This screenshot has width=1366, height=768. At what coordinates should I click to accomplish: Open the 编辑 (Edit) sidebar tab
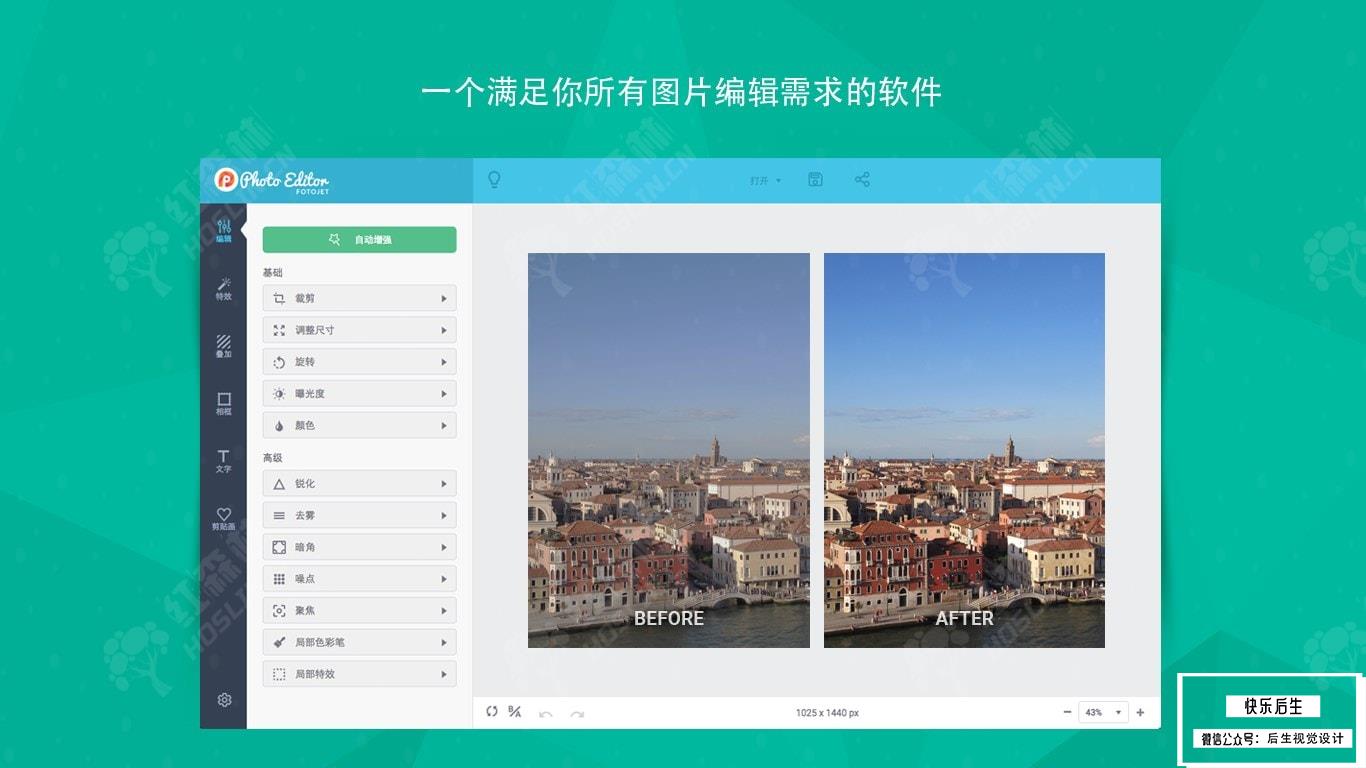coord(224,231)
